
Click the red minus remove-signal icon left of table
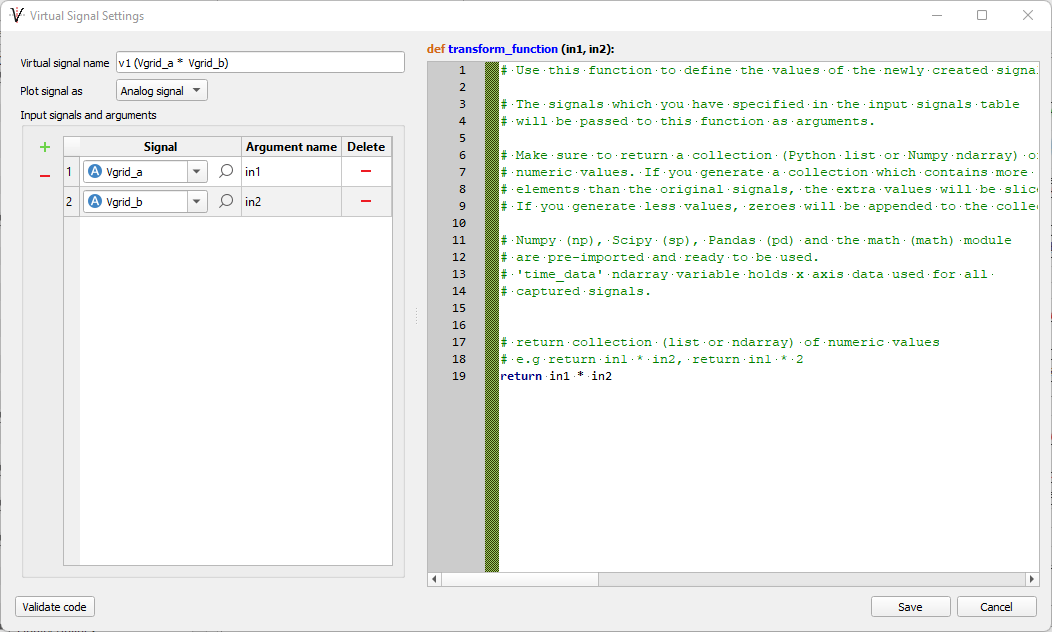pyautogui.click(x=44, y=176)
